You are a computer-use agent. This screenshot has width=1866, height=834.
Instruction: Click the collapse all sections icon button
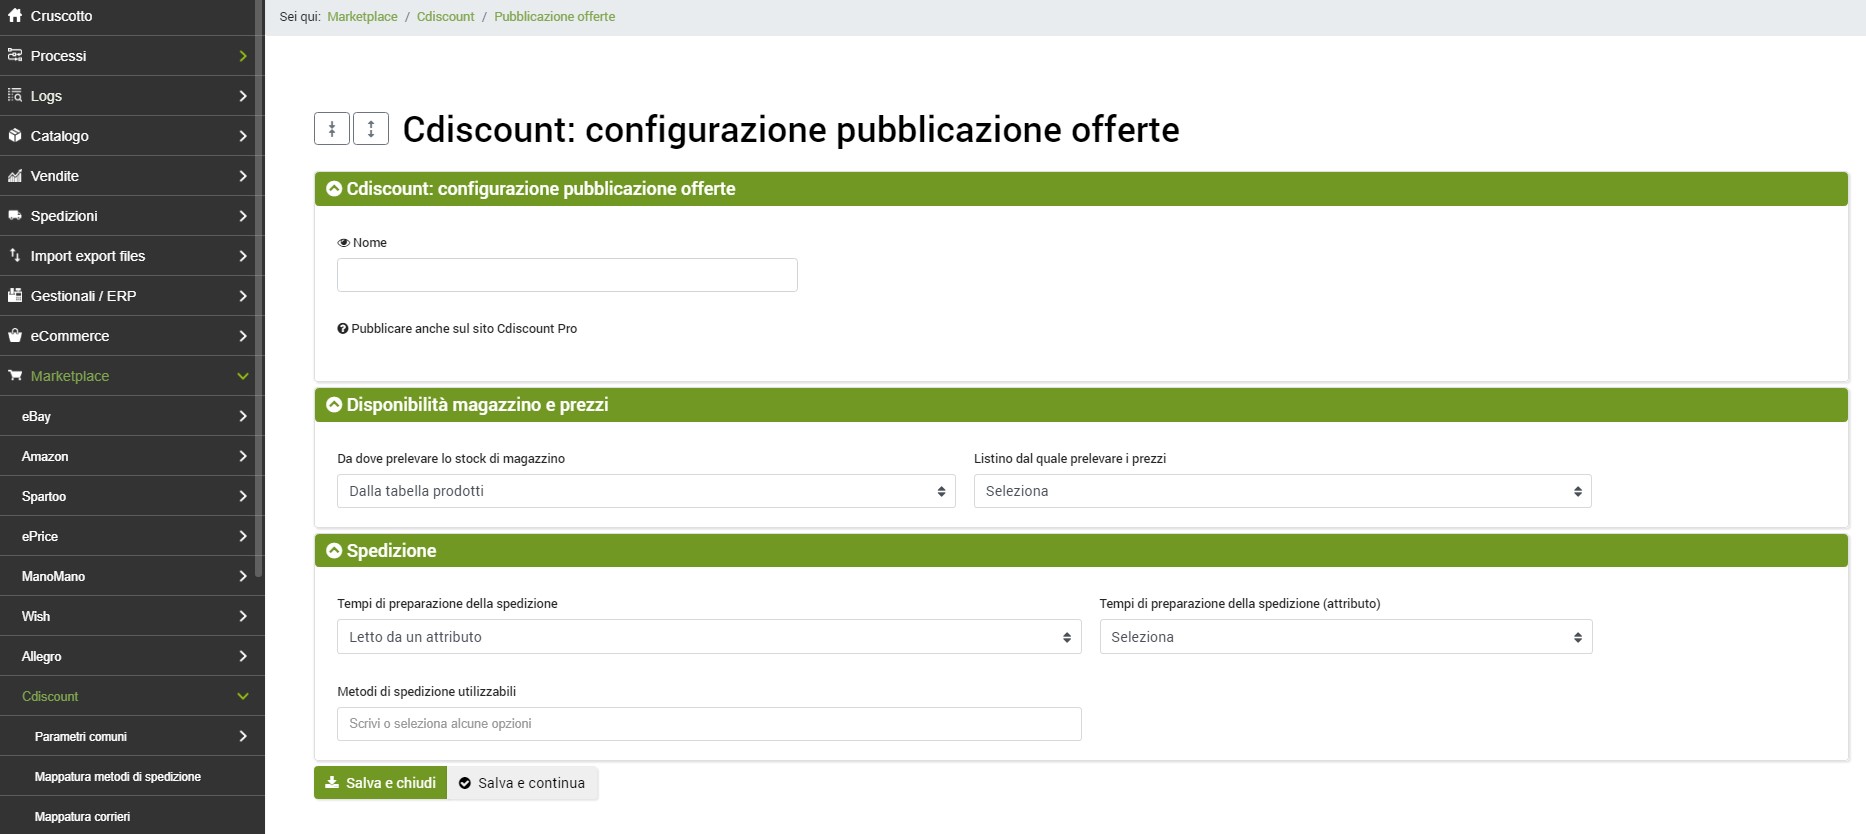point(332,129)
